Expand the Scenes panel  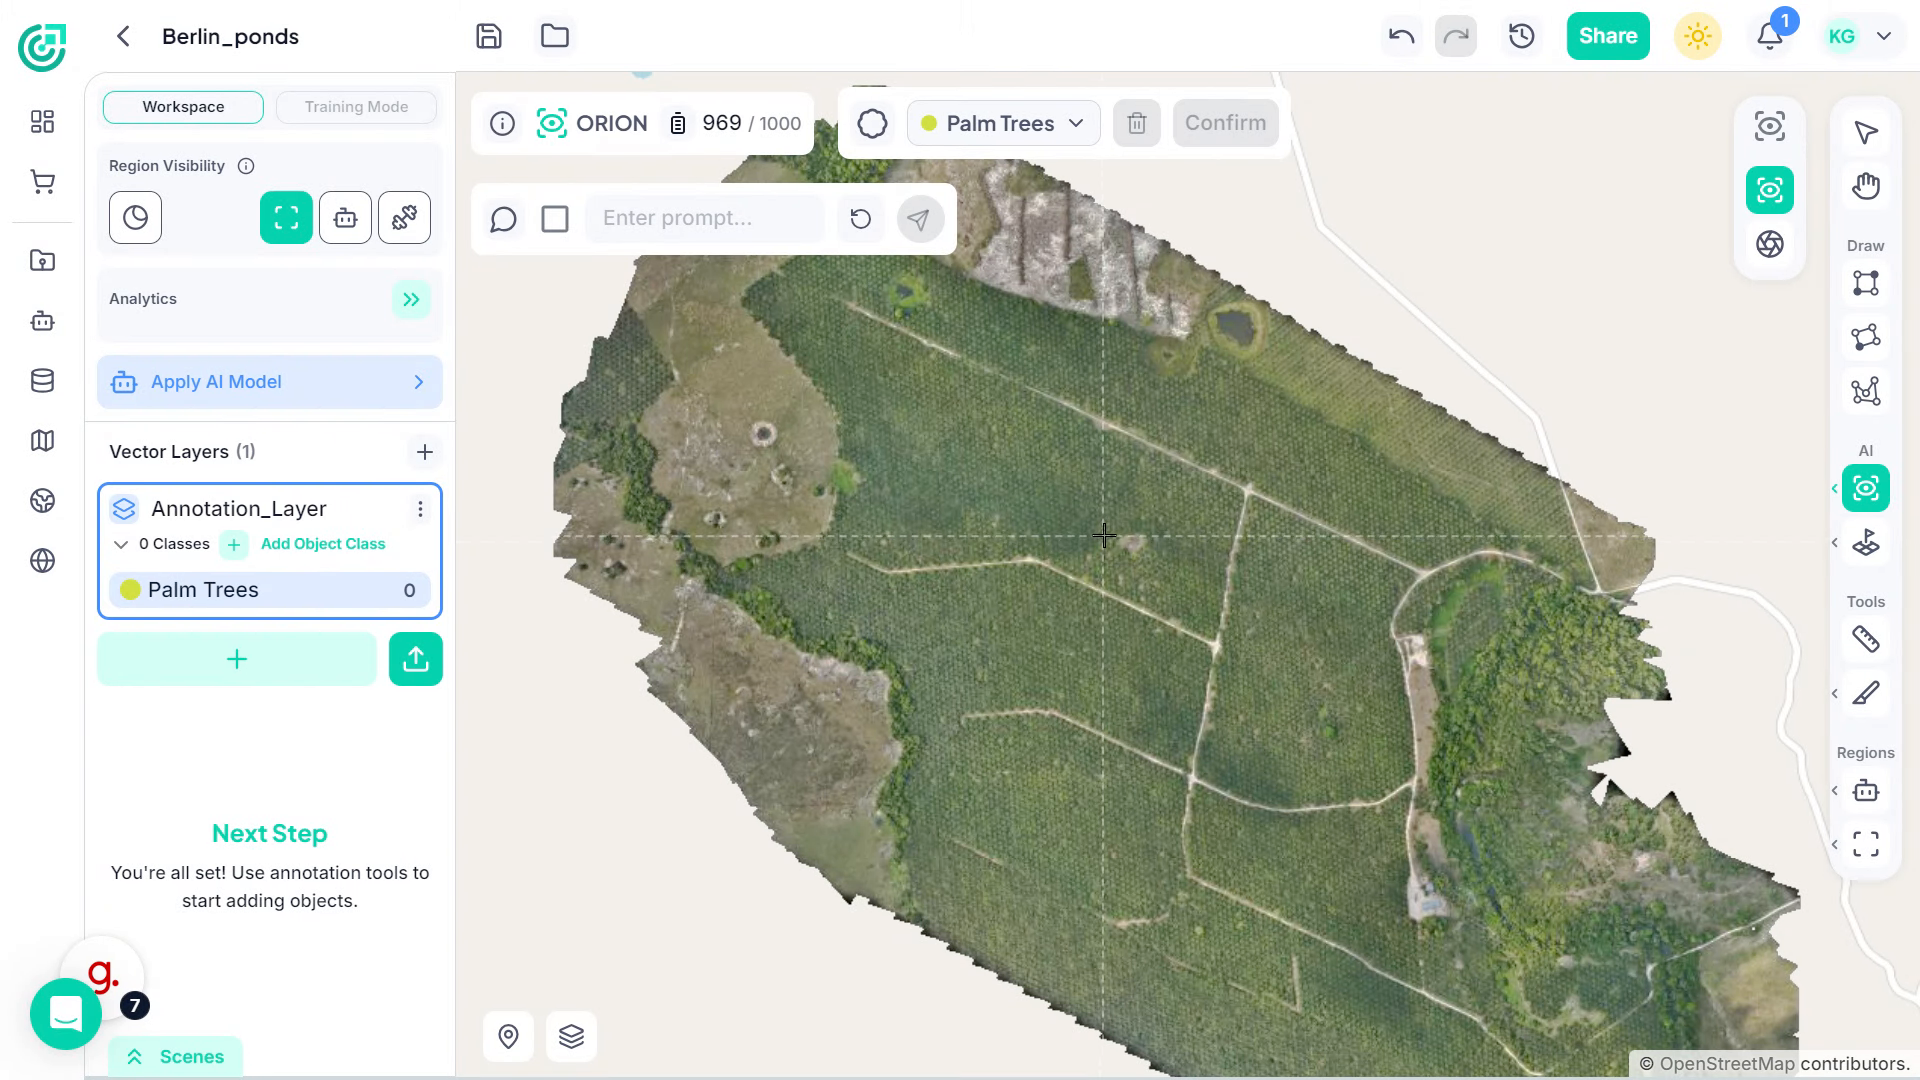(x=175, y=1057)
